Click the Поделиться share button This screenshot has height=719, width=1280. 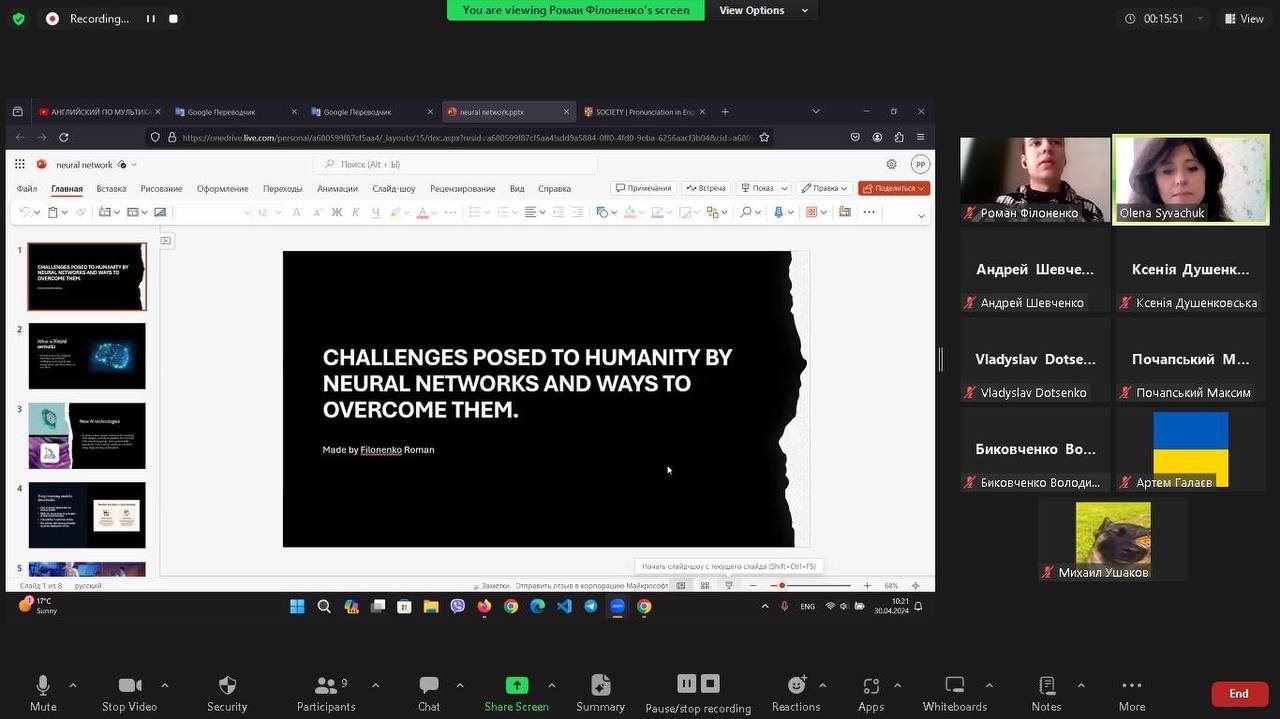[x=894, y=188]
